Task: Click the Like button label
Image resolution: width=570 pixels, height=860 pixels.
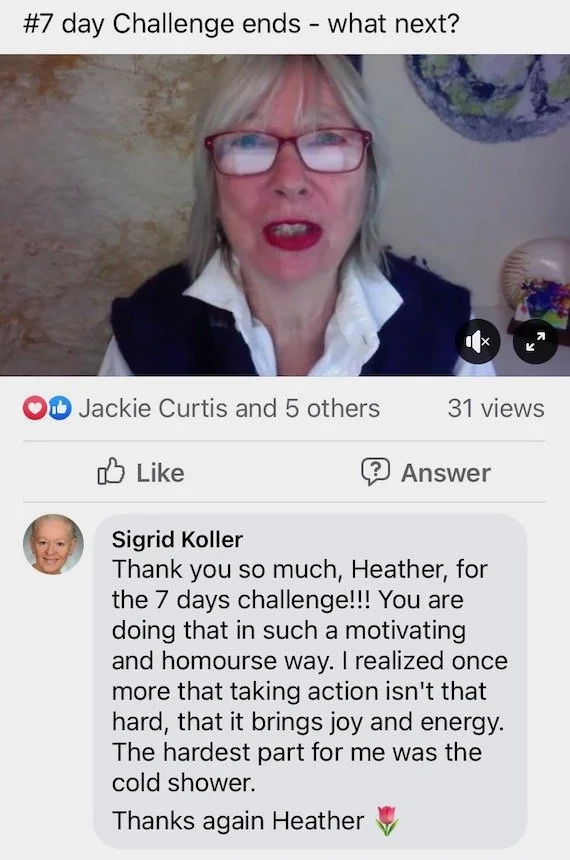Action: (x=160, y=473)
